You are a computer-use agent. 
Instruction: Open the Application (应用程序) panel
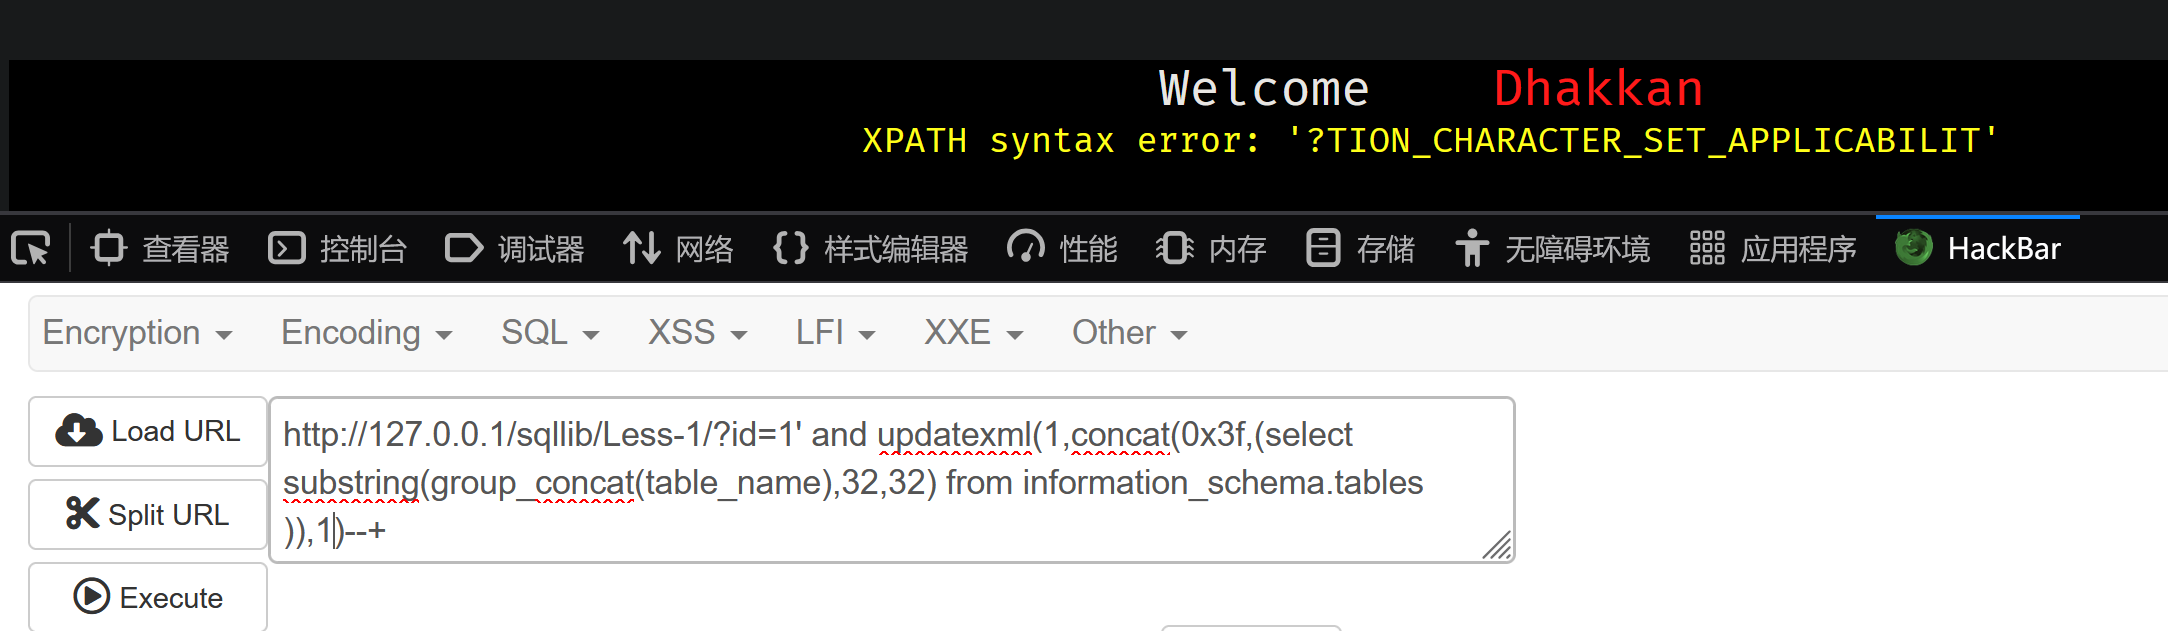click(1773, 248)
